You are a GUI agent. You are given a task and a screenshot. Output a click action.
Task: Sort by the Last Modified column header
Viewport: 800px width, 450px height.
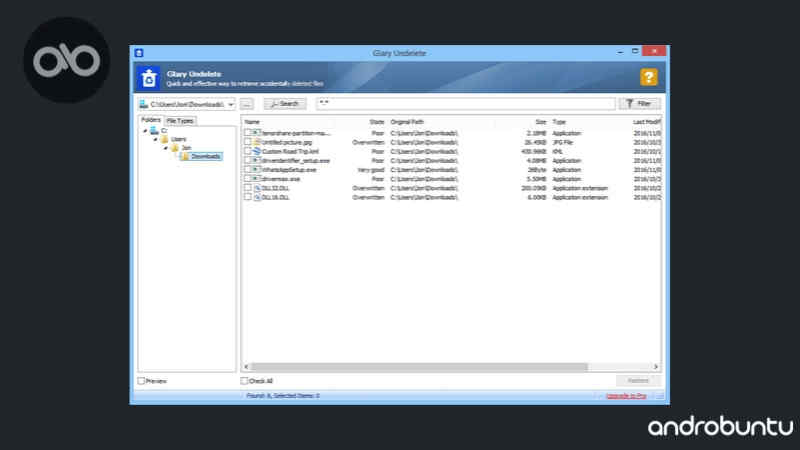646,122
